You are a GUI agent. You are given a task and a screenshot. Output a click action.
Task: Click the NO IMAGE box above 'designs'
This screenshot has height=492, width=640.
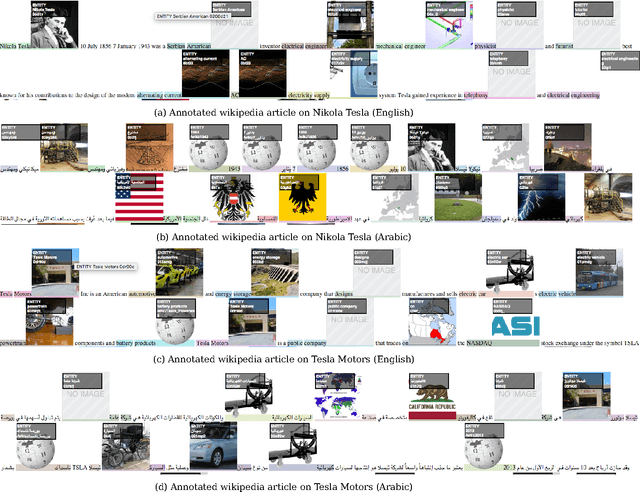click(376, 272)
